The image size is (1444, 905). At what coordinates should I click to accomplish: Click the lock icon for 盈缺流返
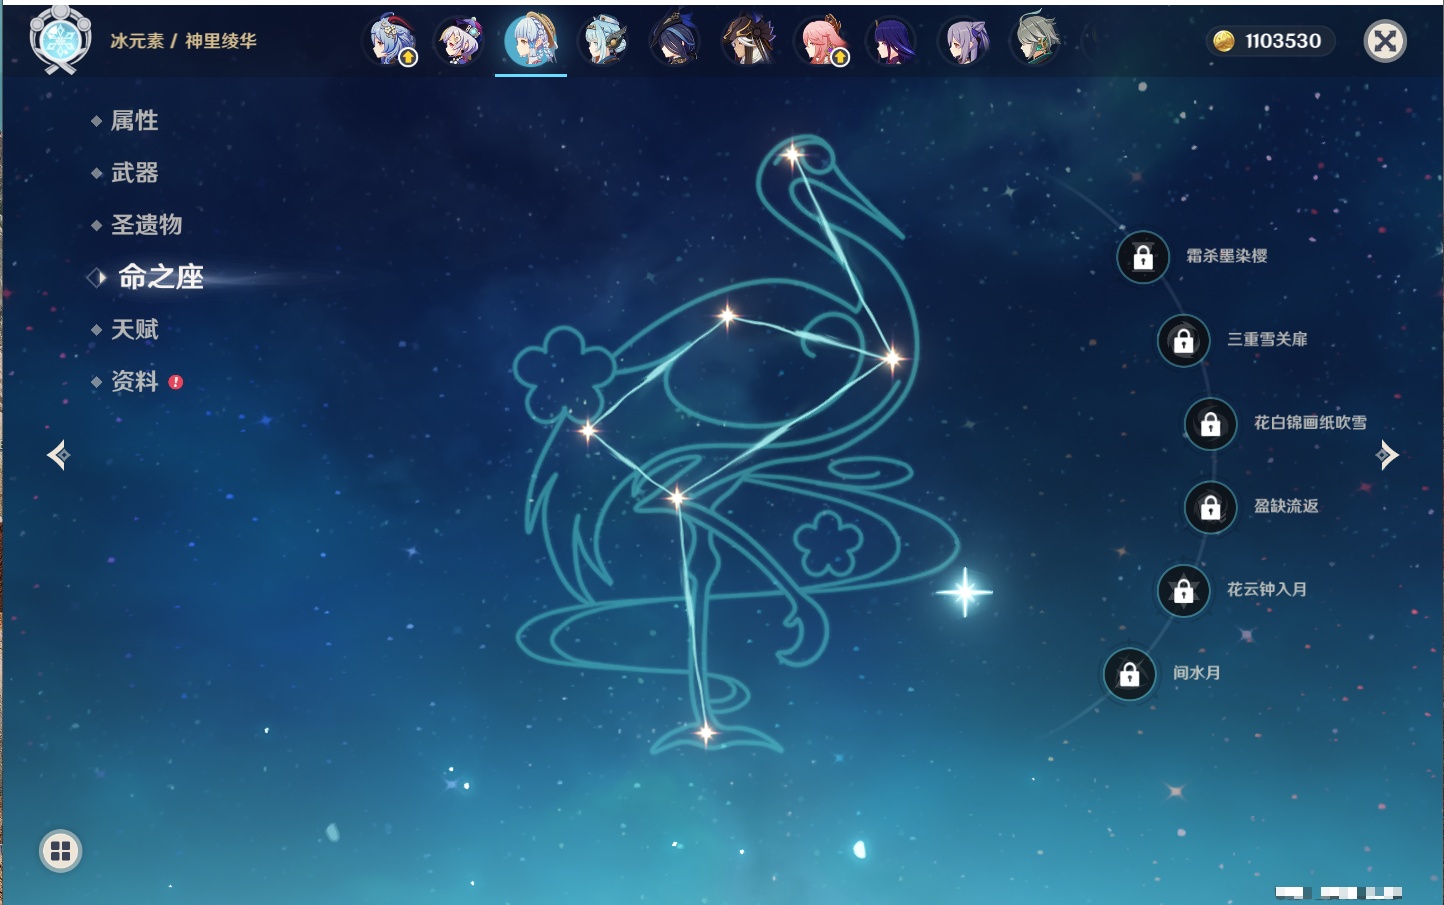1211,507
